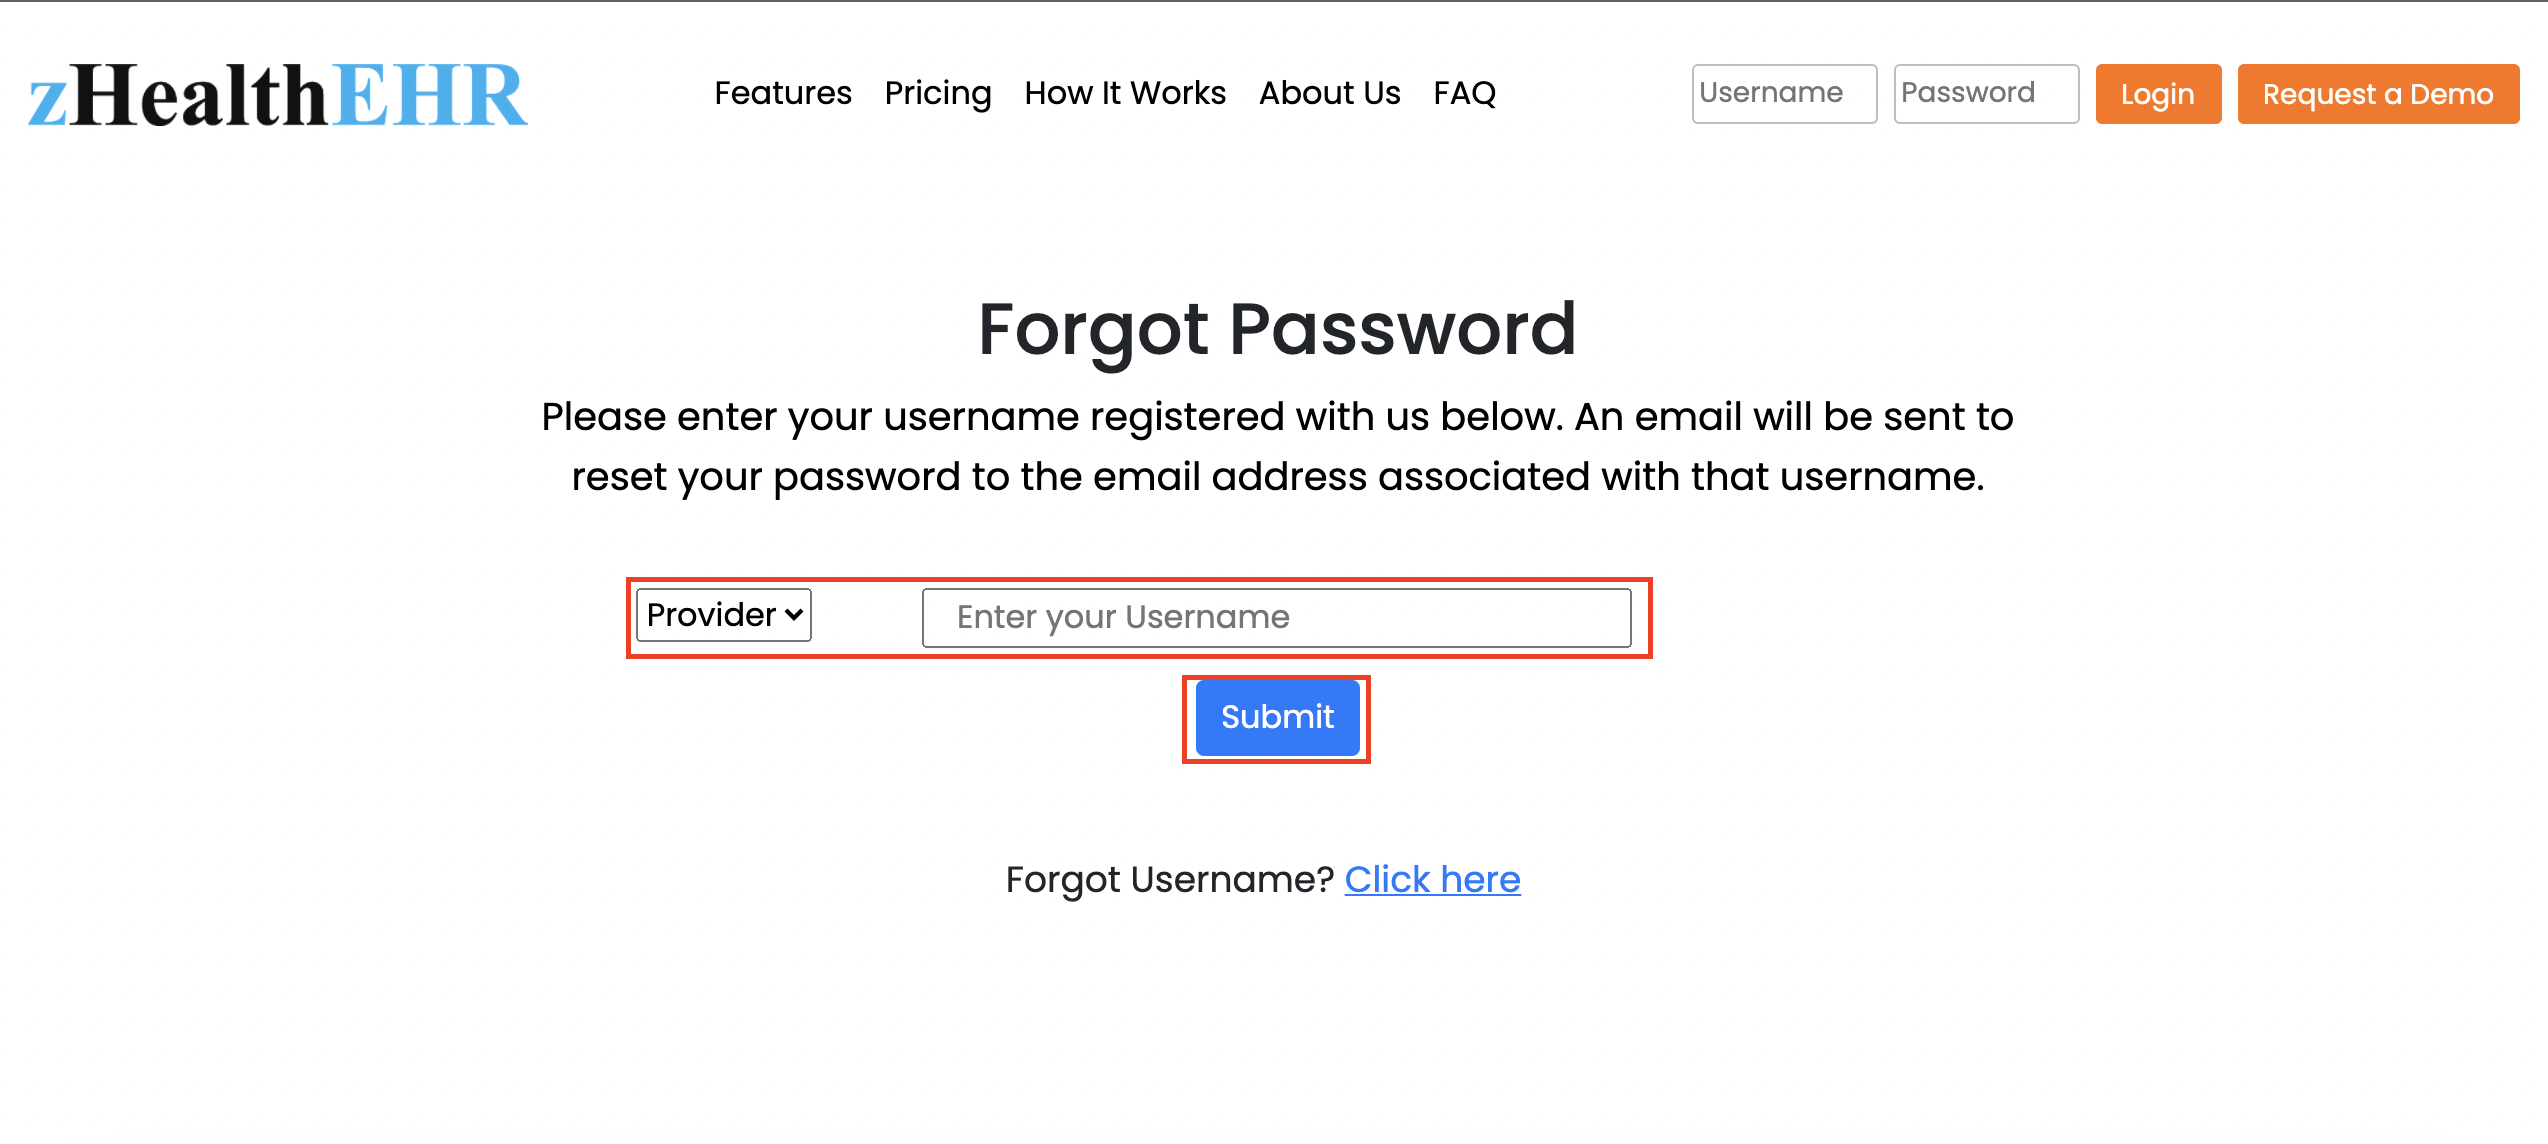The height and width of the screenshot is (1144, 2548).
Task: Navigate to About Us
Action: click(1329, 93)
